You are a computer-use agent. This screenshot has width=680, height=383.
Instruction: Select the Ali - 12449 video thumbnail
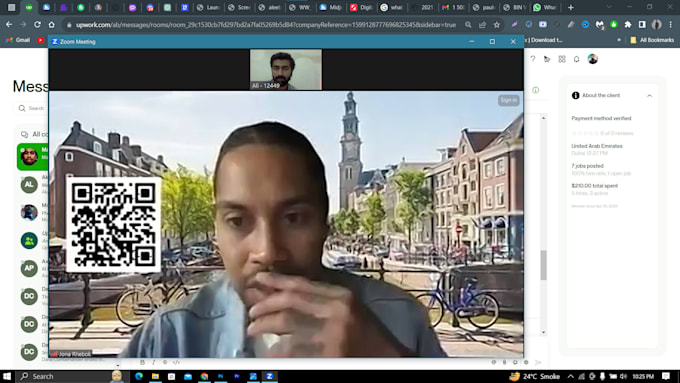pos(286,69)
